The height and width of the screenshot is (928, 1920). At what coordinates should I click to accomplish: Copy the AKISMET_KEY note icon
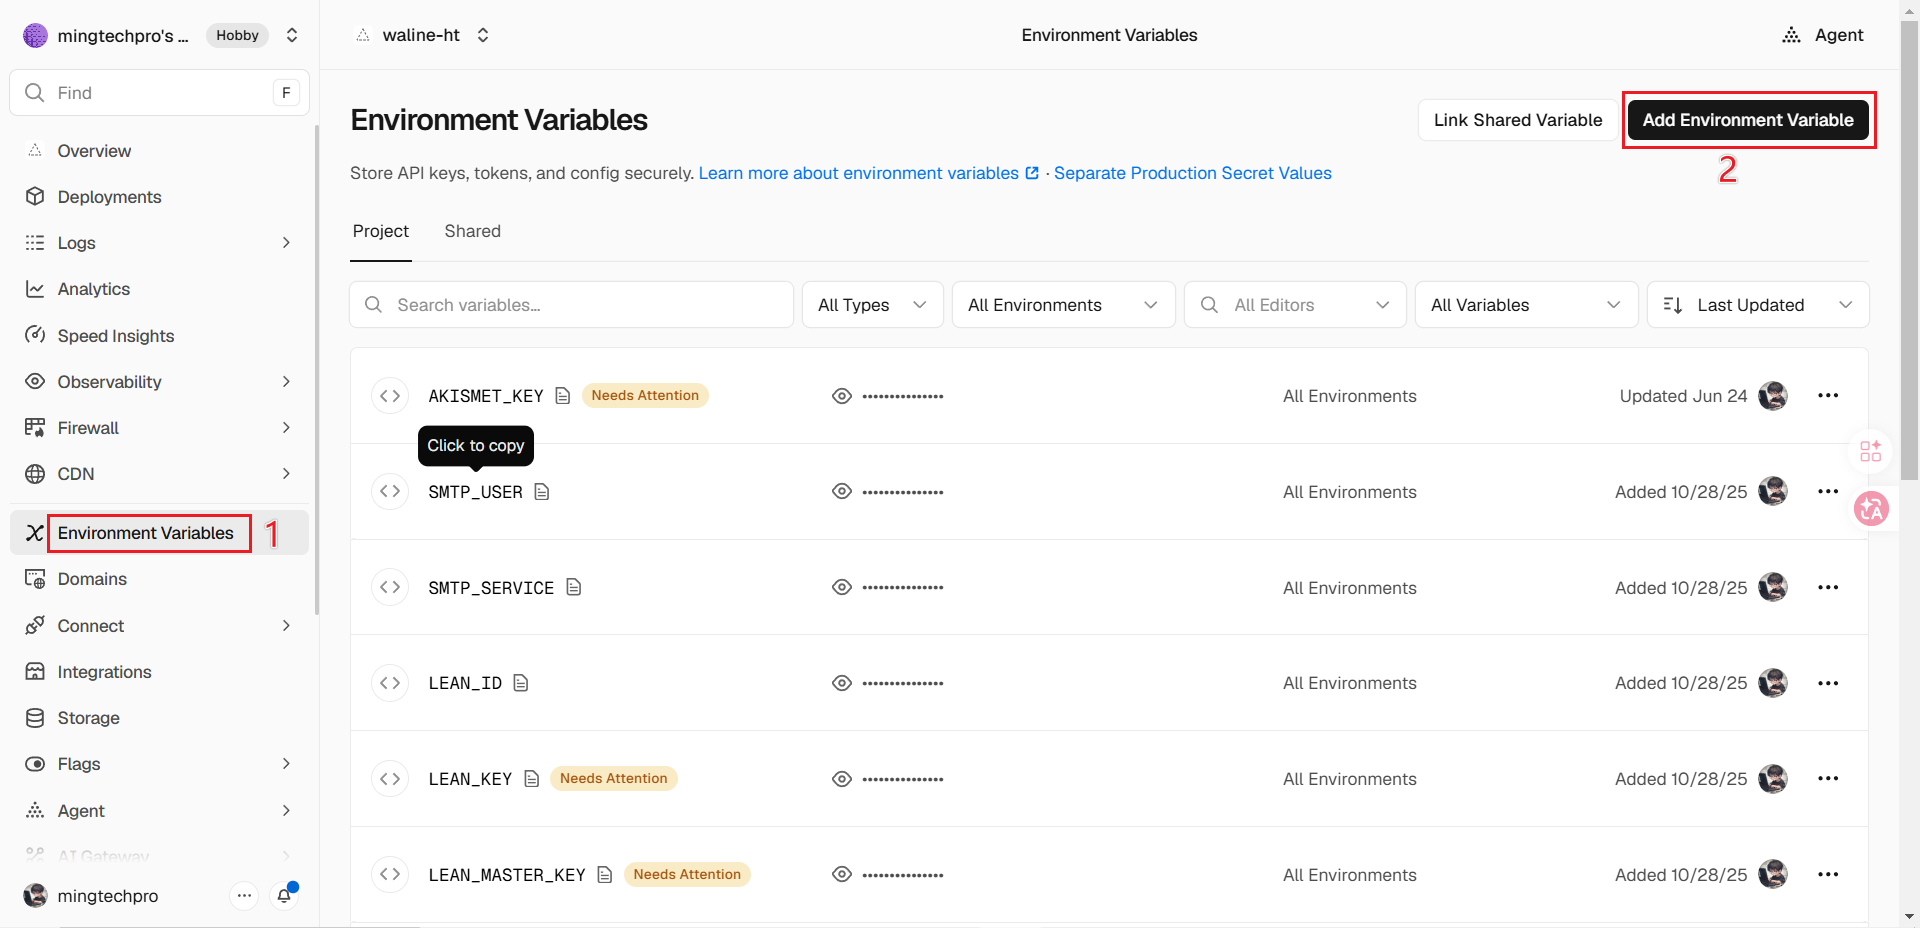[x=563, y=396]
